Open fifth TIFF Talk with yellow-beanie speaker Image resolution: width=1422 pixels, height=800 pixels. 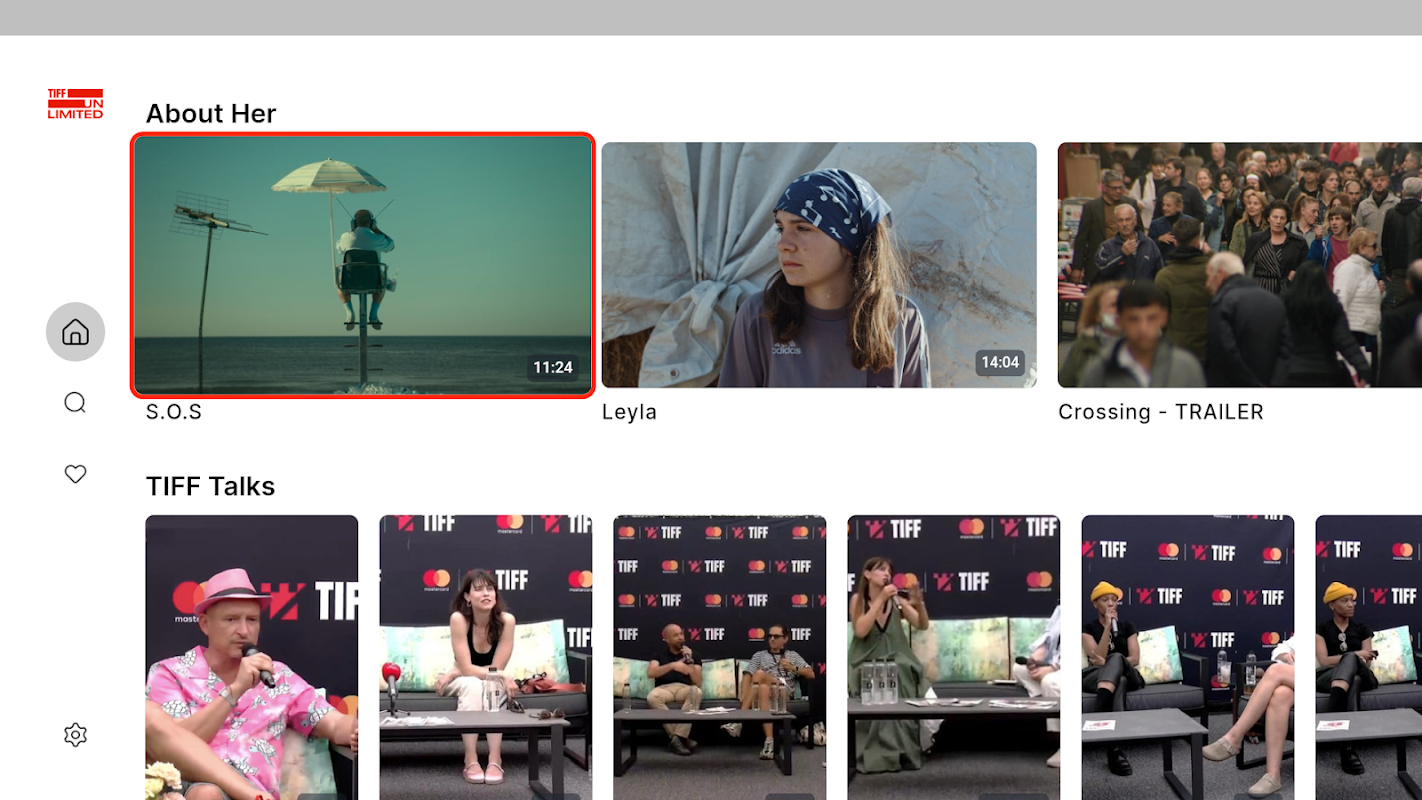[x=1188, y=657]
